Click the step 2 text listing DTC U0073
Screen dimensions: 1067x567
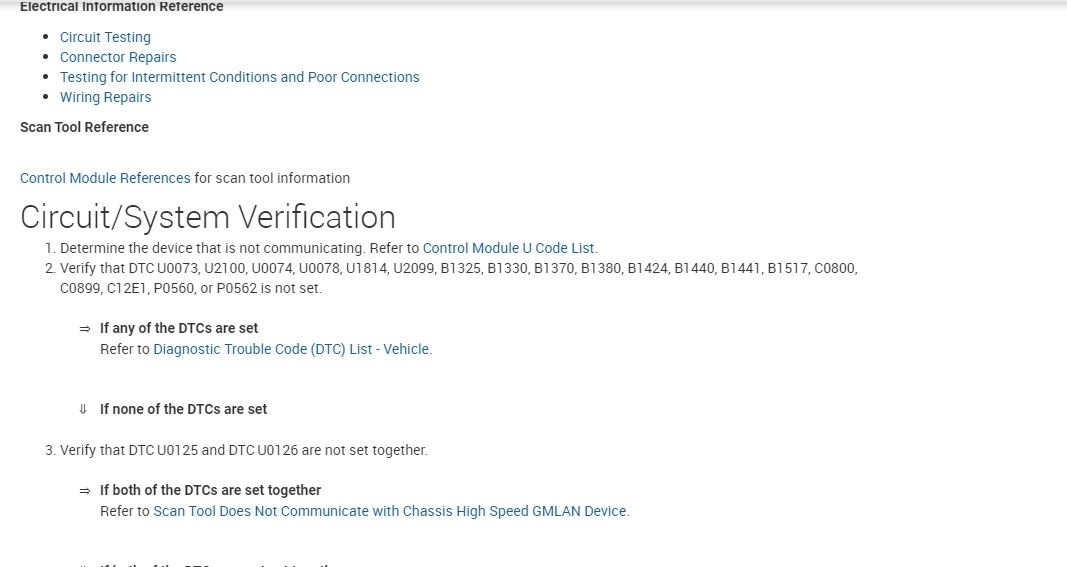(400, 268)
